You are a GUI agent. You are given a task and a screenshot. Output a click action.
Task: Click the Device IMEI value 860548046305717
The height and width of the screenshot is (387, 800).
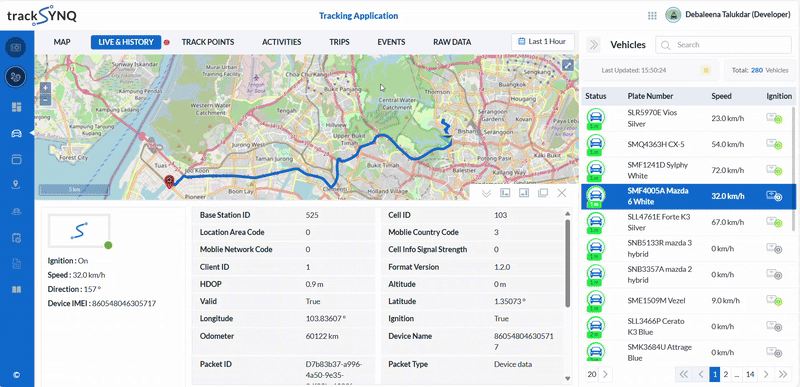(124, 303)
